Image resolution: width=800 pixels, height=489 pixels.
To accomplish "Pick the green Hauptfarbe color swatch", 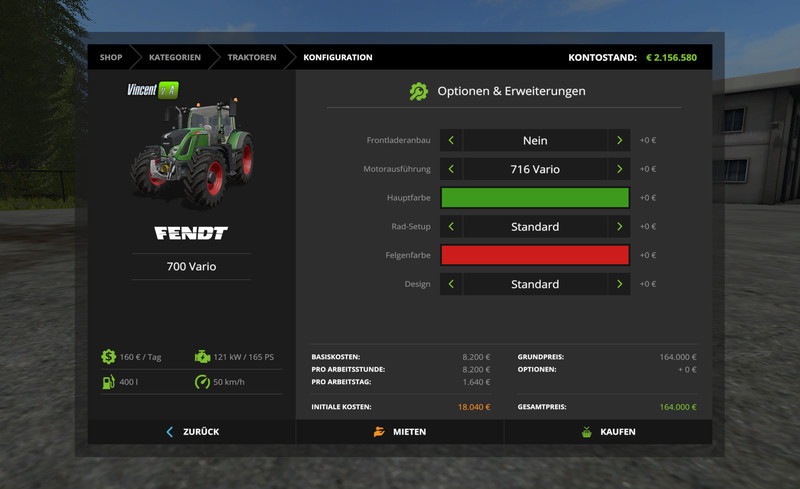I will 535,198.
